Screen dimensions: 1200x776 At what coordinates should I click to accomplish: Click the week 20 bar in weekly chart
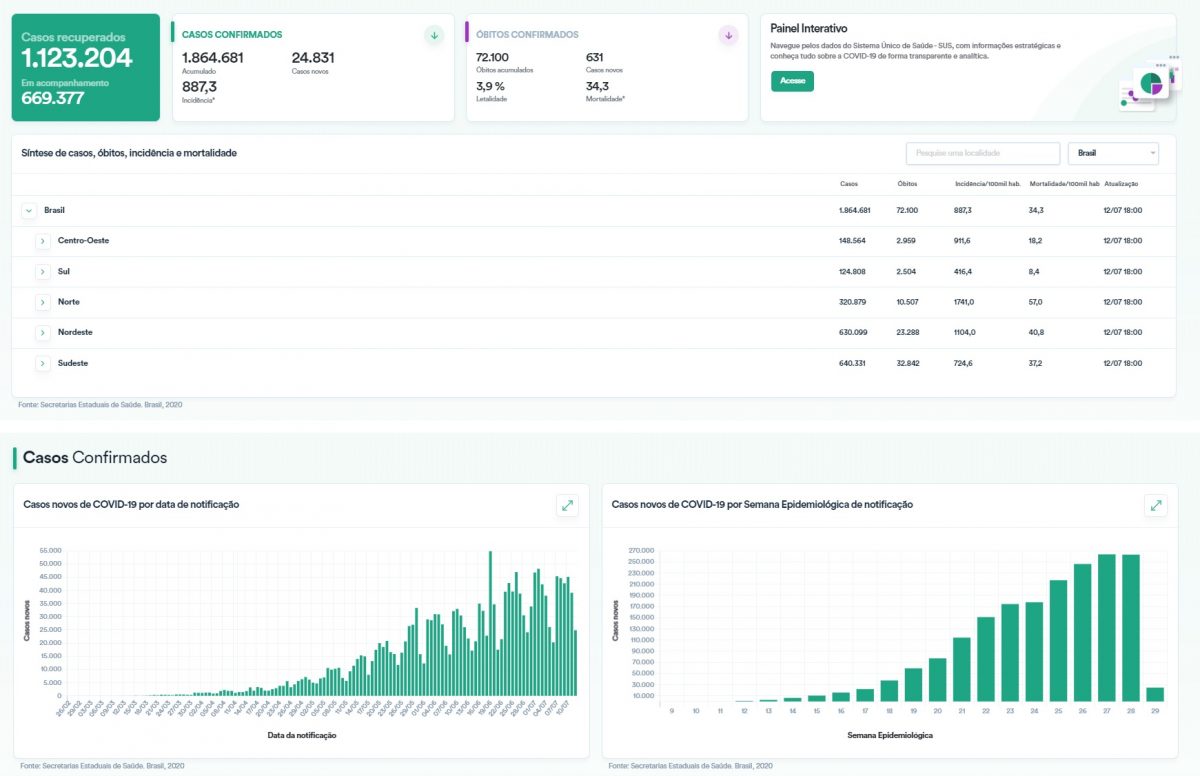938,680
